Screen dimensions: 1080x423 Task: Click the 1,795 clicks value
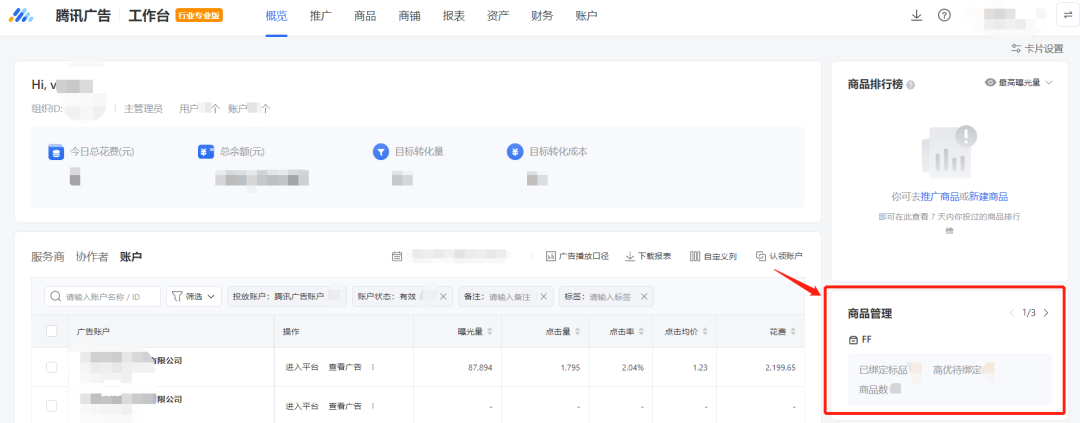tap(569, 368)
